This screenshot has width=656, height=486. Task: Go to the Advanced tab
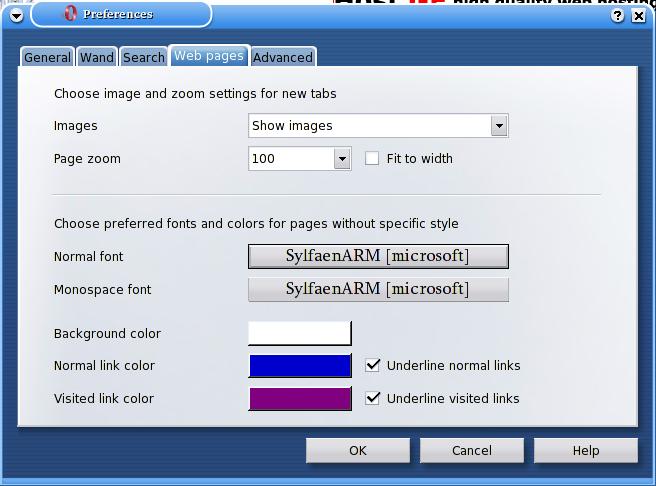click(283, 57)
